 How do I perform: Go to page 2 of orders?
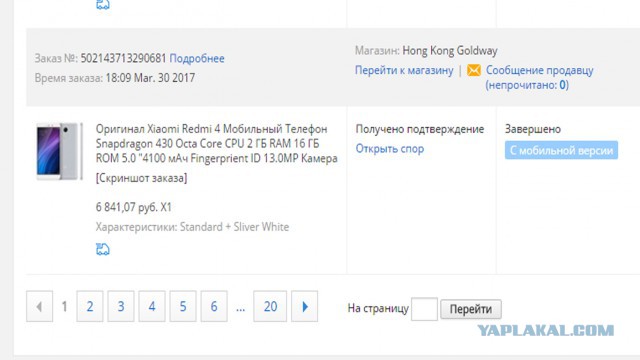(90, 306)
